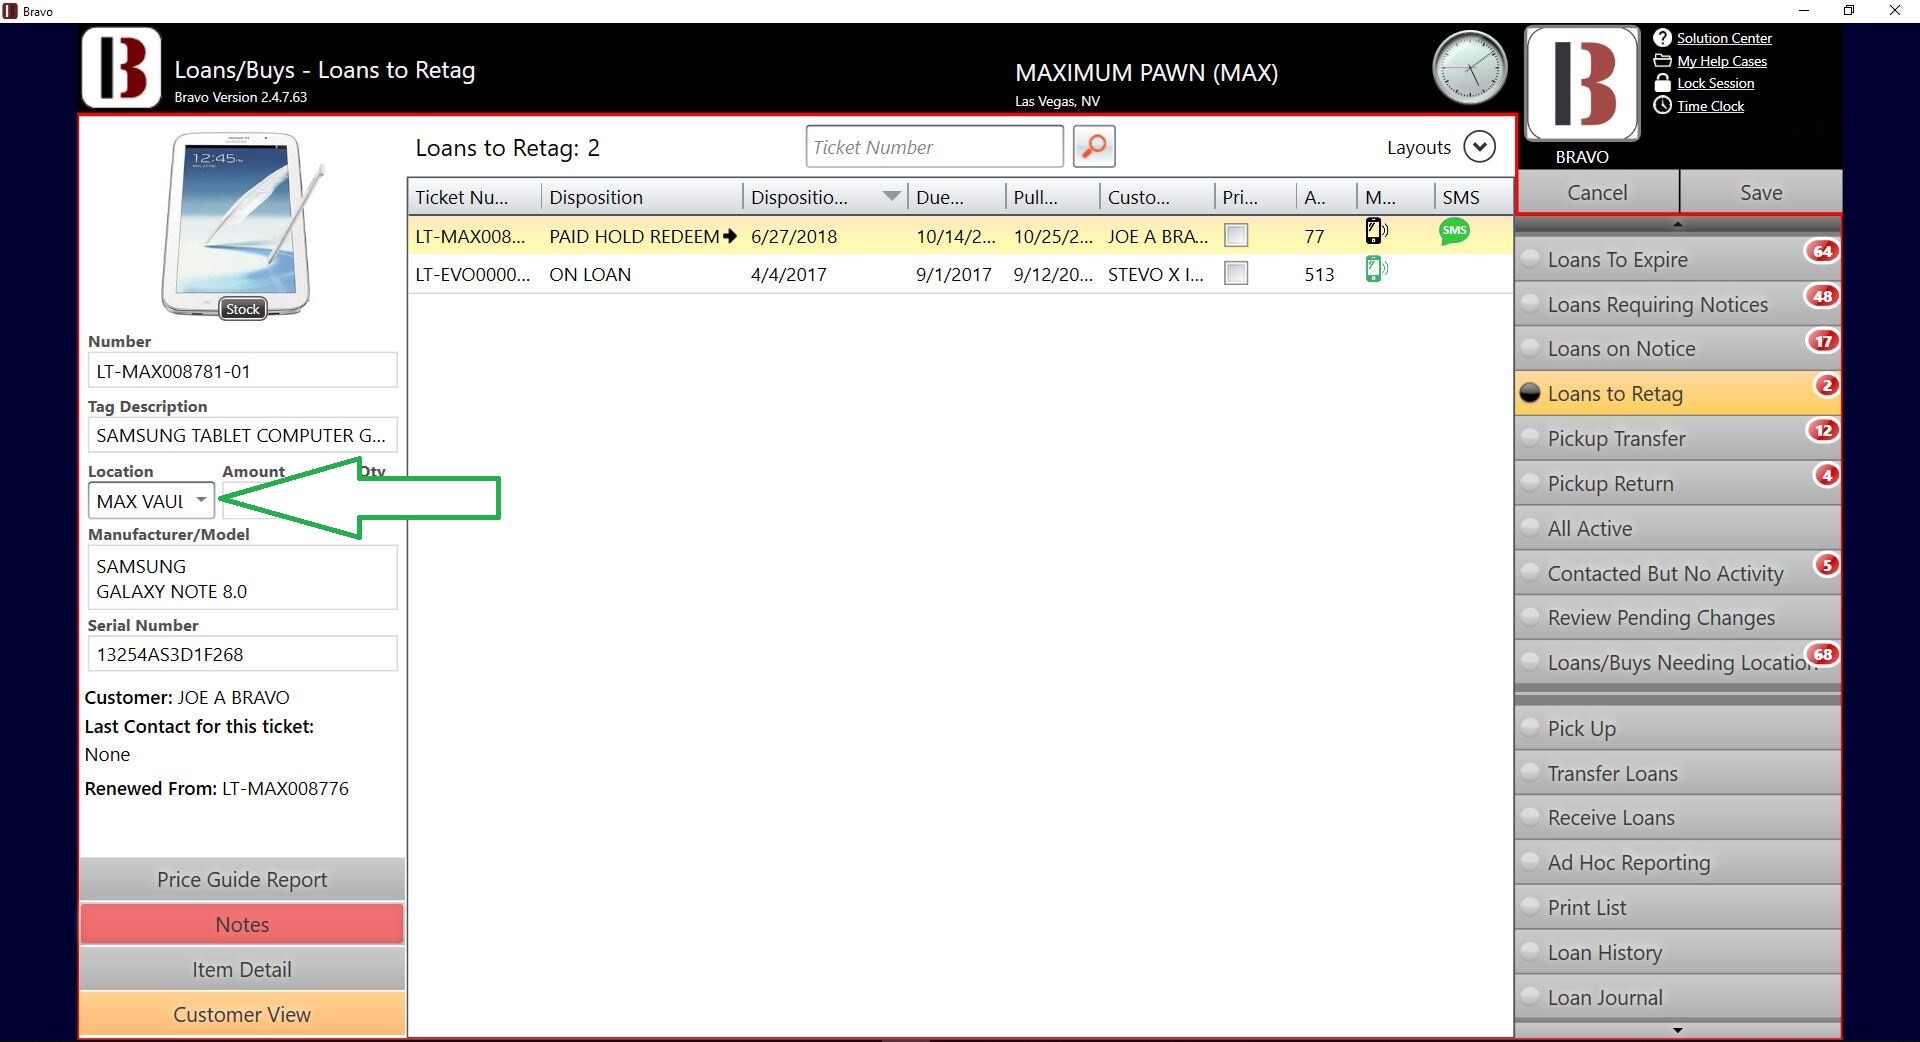Click the green SMS bubble icon
The image size is (1920, 1042).
click(1454, 231)
